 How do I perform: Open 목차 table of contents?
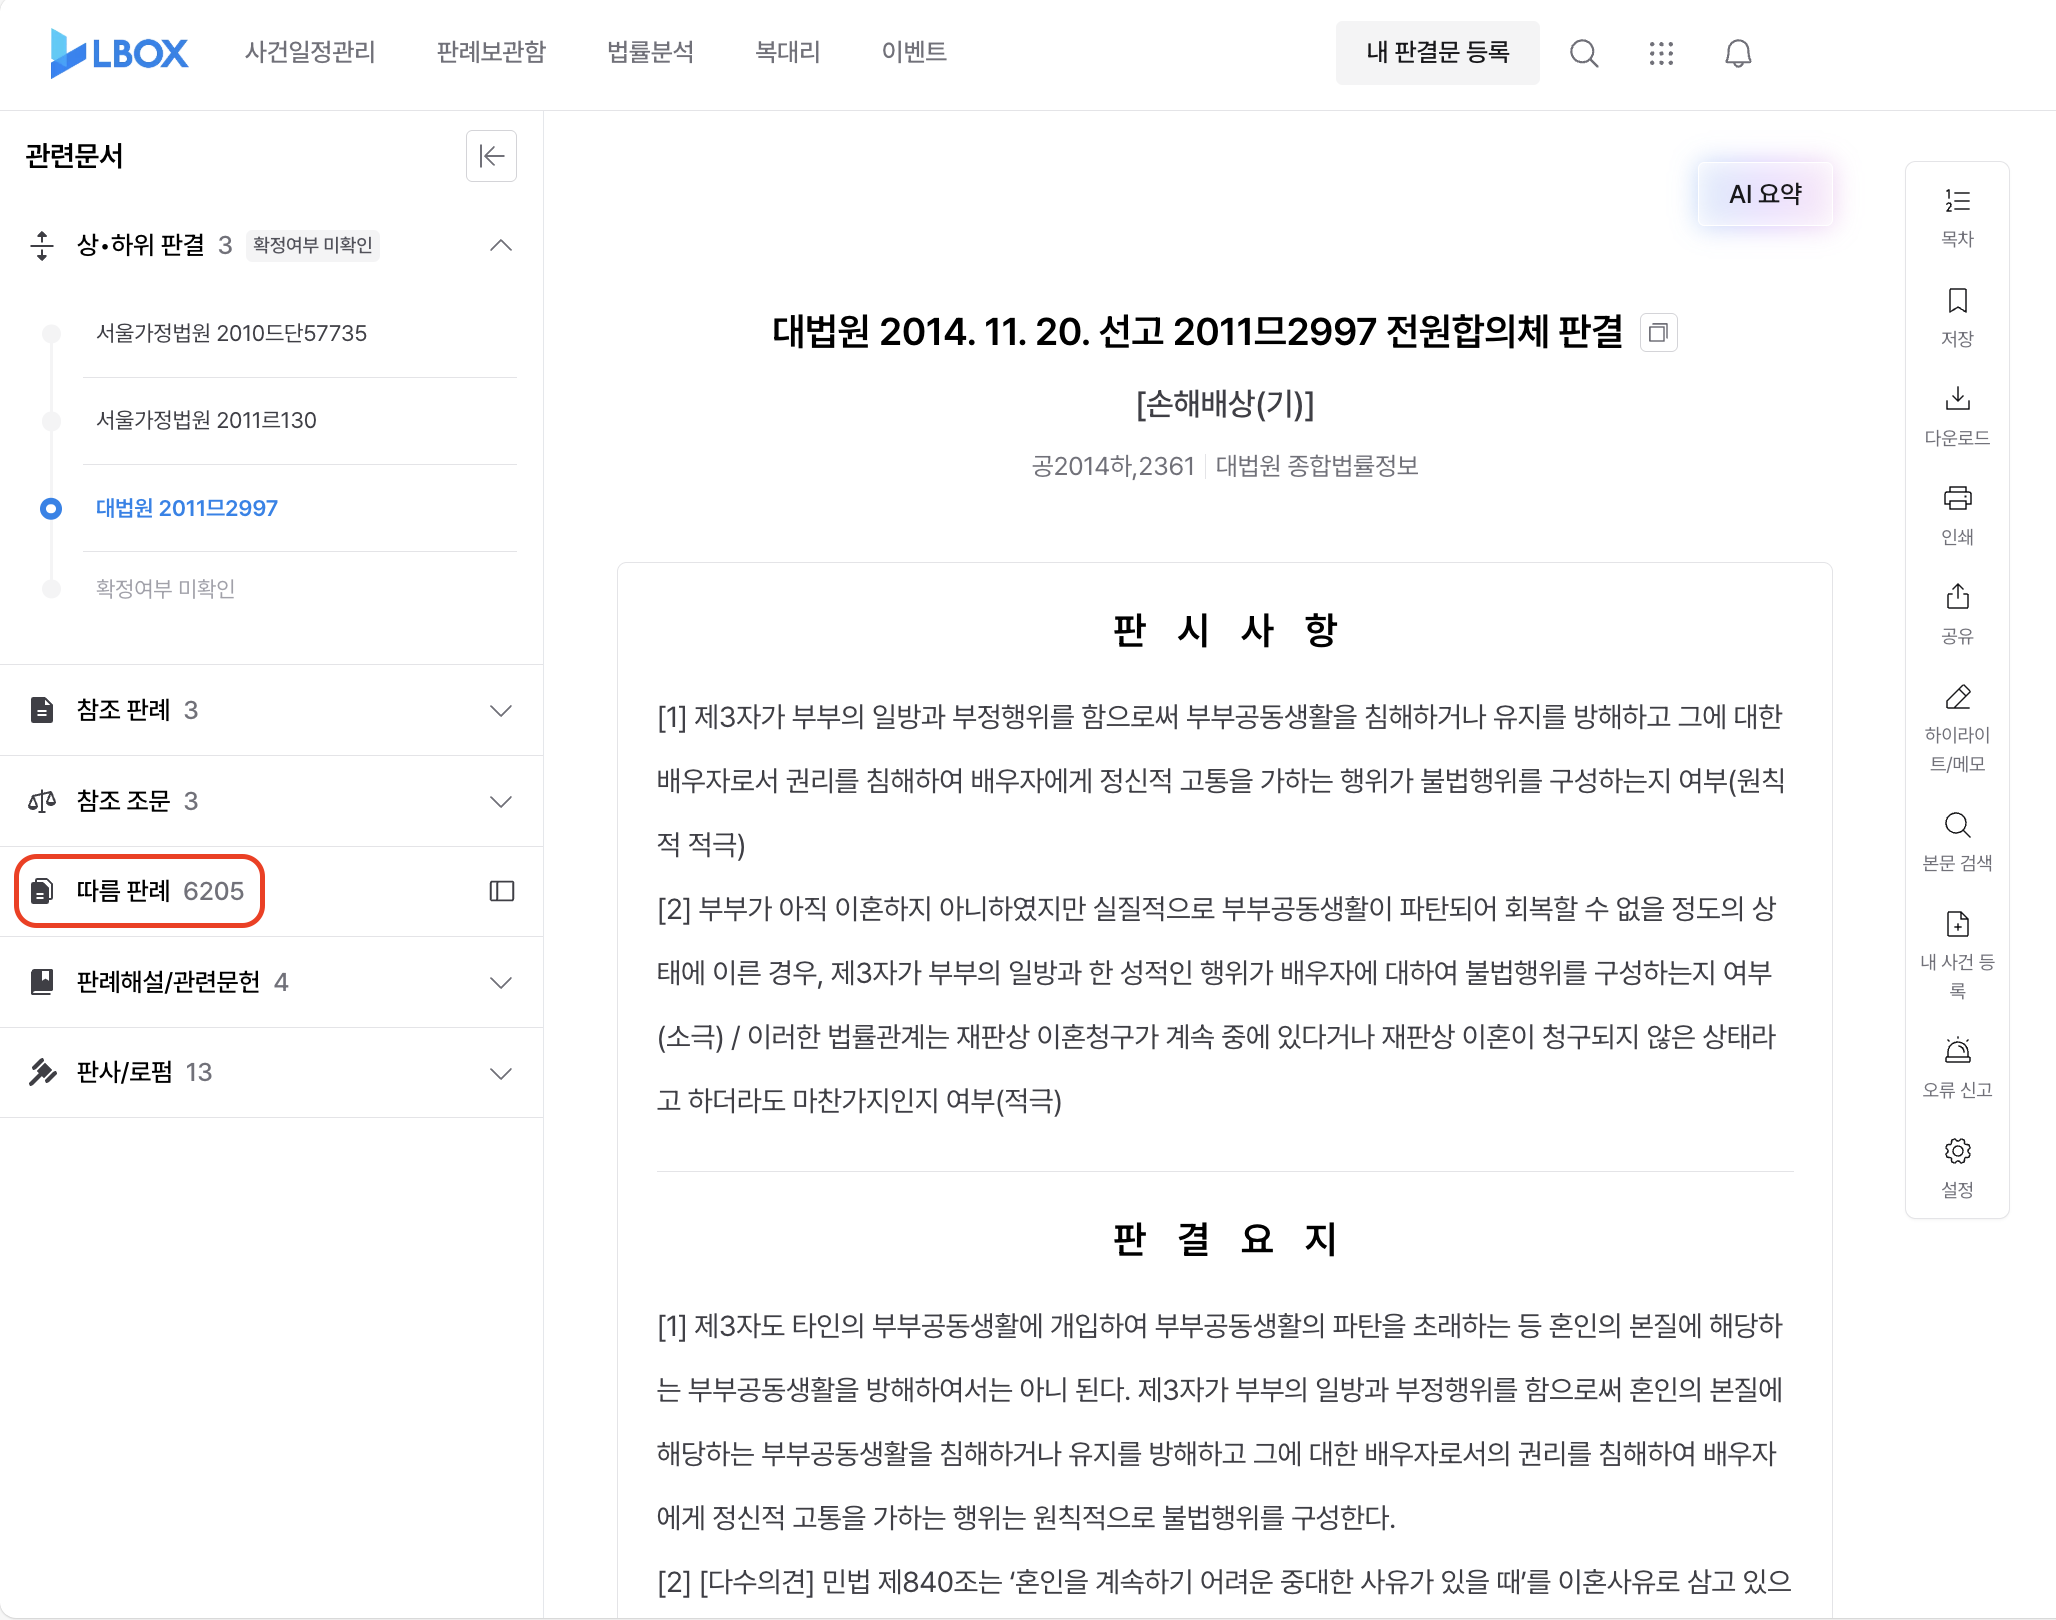[x=1957, y=217]
